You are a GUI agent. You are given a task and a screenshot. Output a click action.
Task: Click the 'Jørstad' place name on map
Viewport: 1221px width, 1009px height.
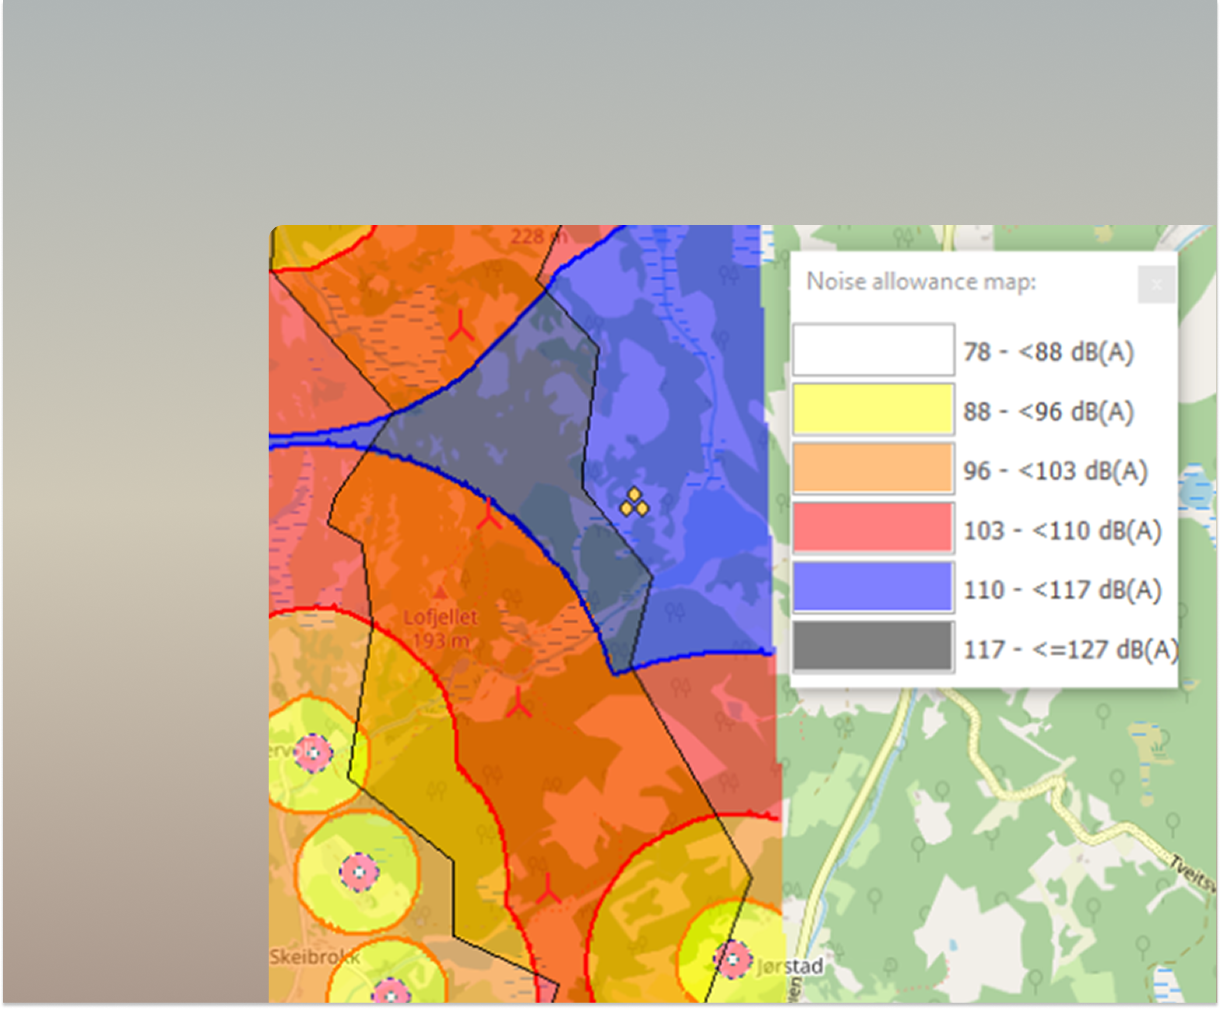click(790, 966)
